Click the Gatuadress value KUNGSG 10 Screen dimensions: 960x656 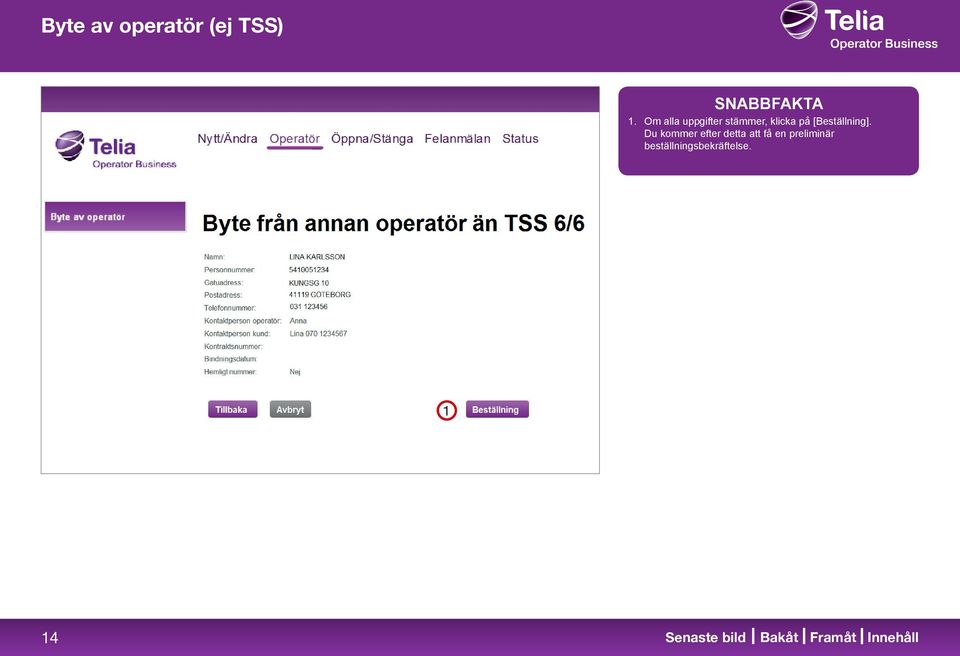[309, 283]
